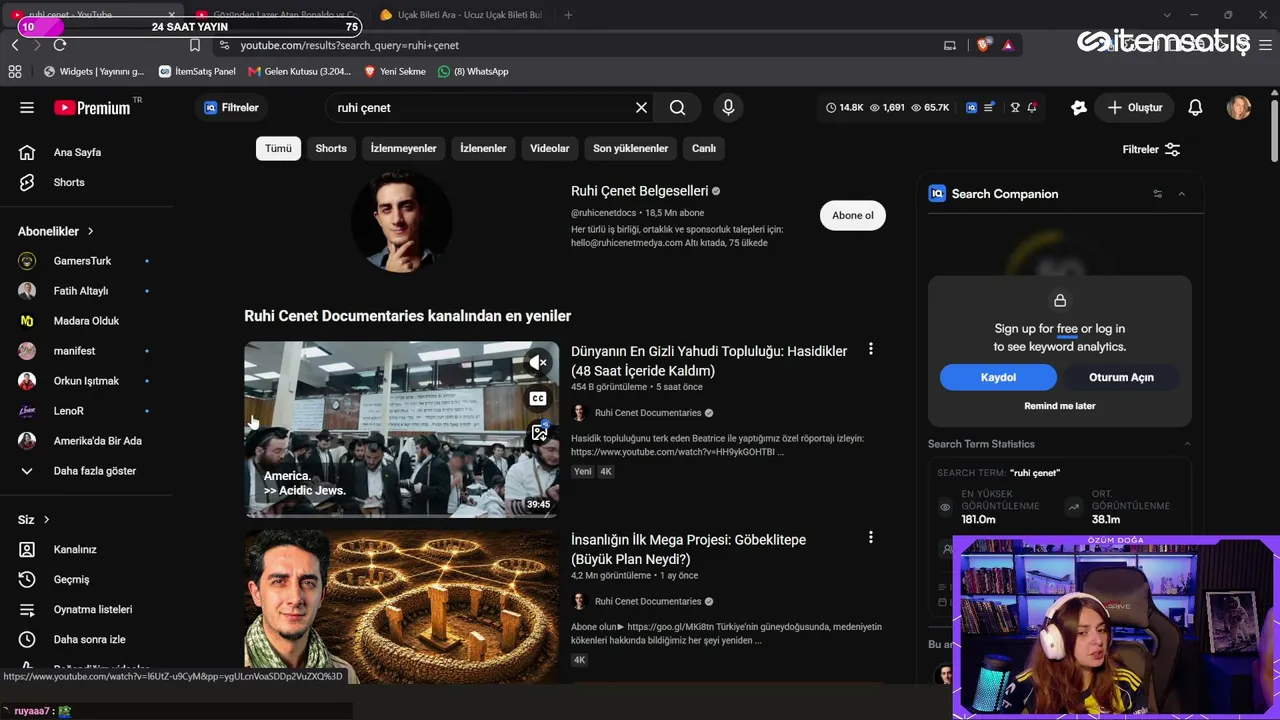Select the İzlenenler filter chip
1280x720 pixels.
(x=483, y=148)
